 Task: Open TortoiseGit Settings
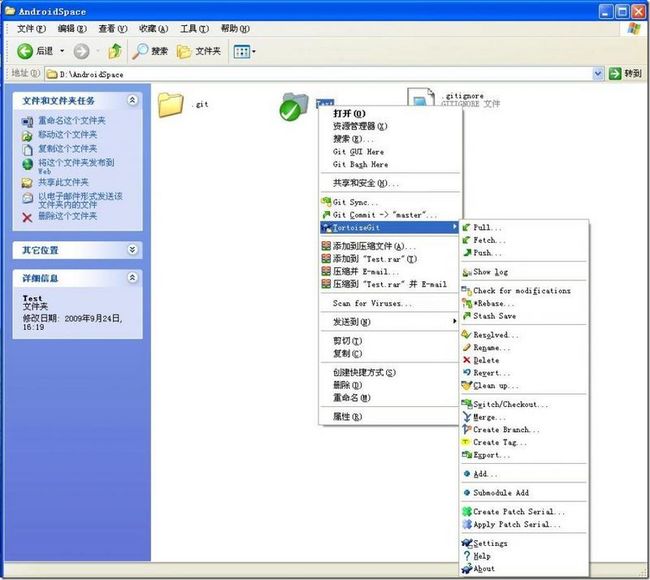coord(524,543)
